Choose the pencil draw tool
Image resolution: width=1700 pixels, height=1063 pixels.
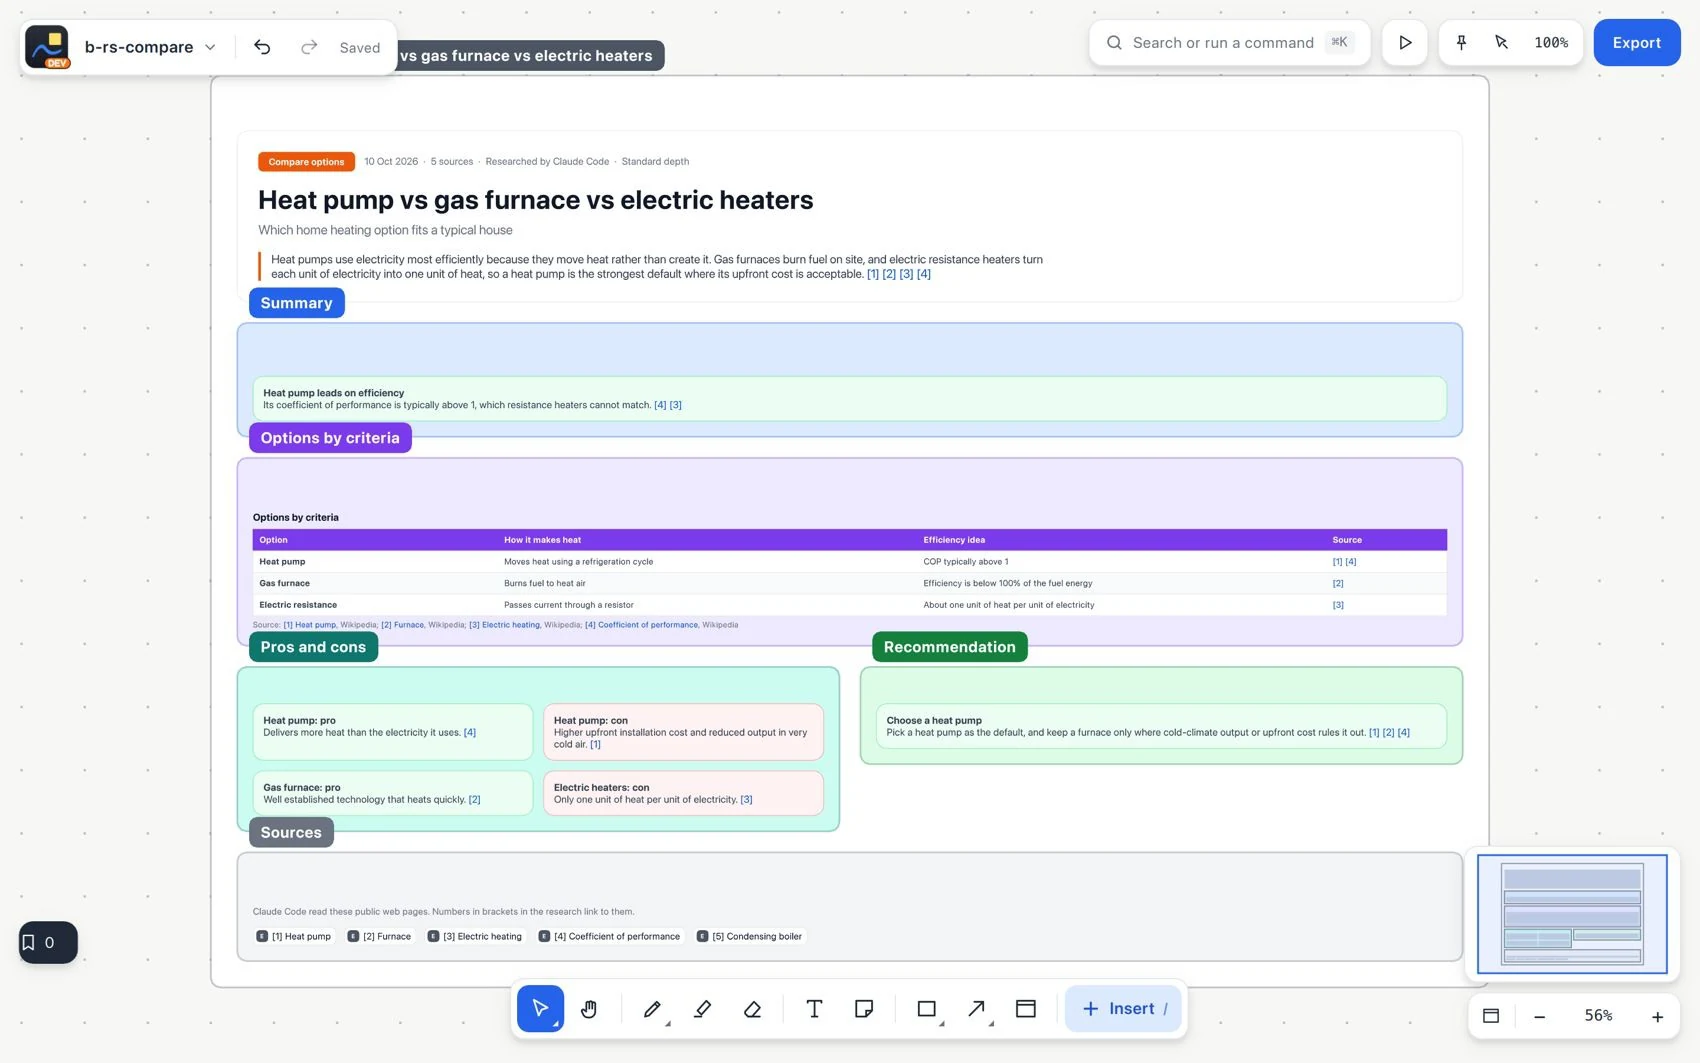pyautogui.click(x=652, y=1008)
